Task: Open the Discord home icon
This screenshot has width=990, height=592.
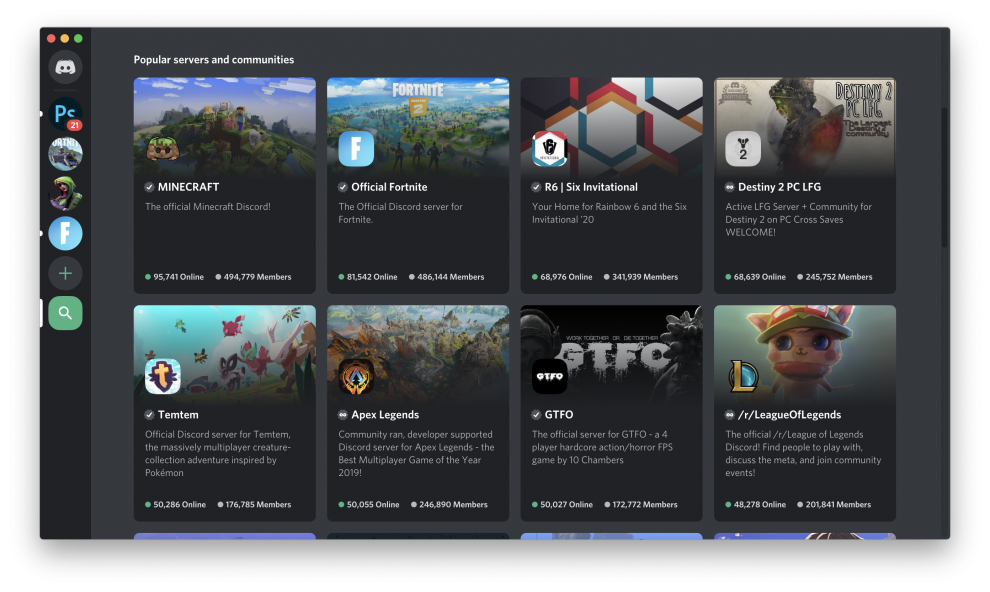Action: [65, 67]
